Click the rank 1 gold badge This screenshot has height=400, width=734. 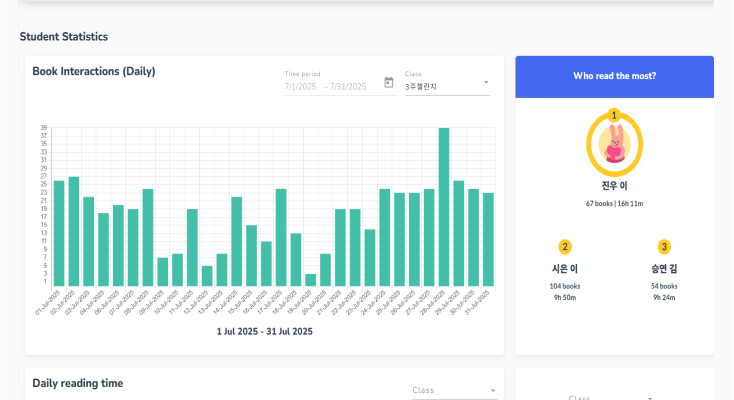[614, 116]
